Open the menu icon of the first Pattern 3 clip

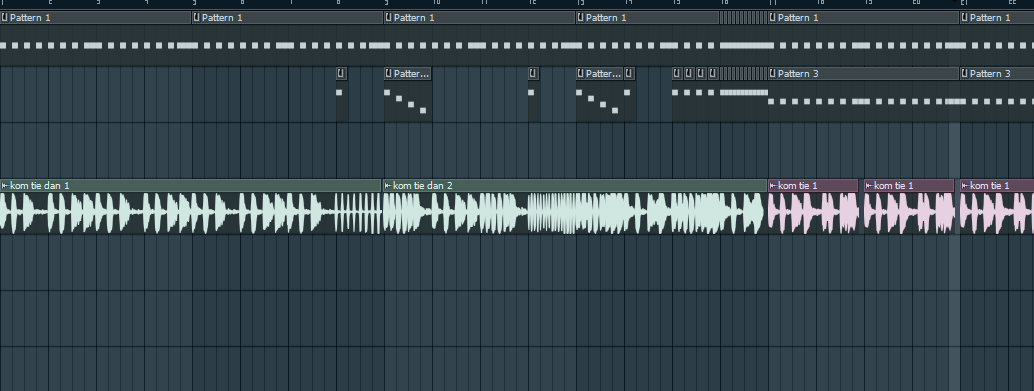(773, 74)
